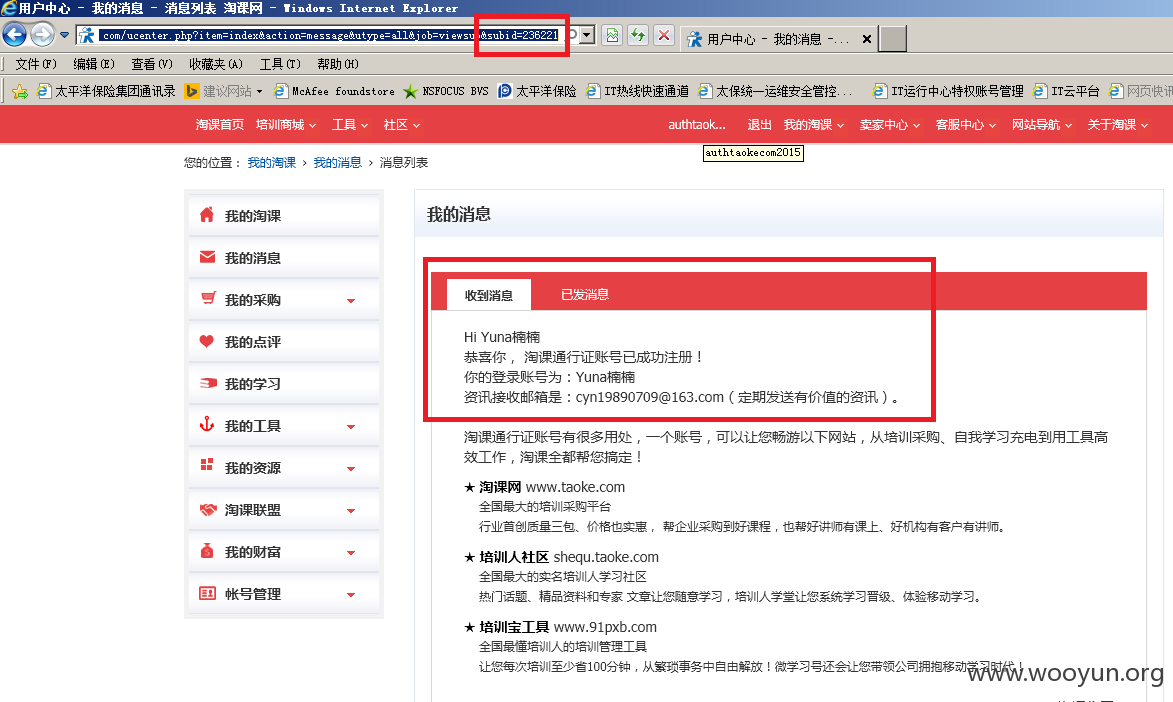
Task: Click the 我的学习 book icon
Action: tap(208, 383)
